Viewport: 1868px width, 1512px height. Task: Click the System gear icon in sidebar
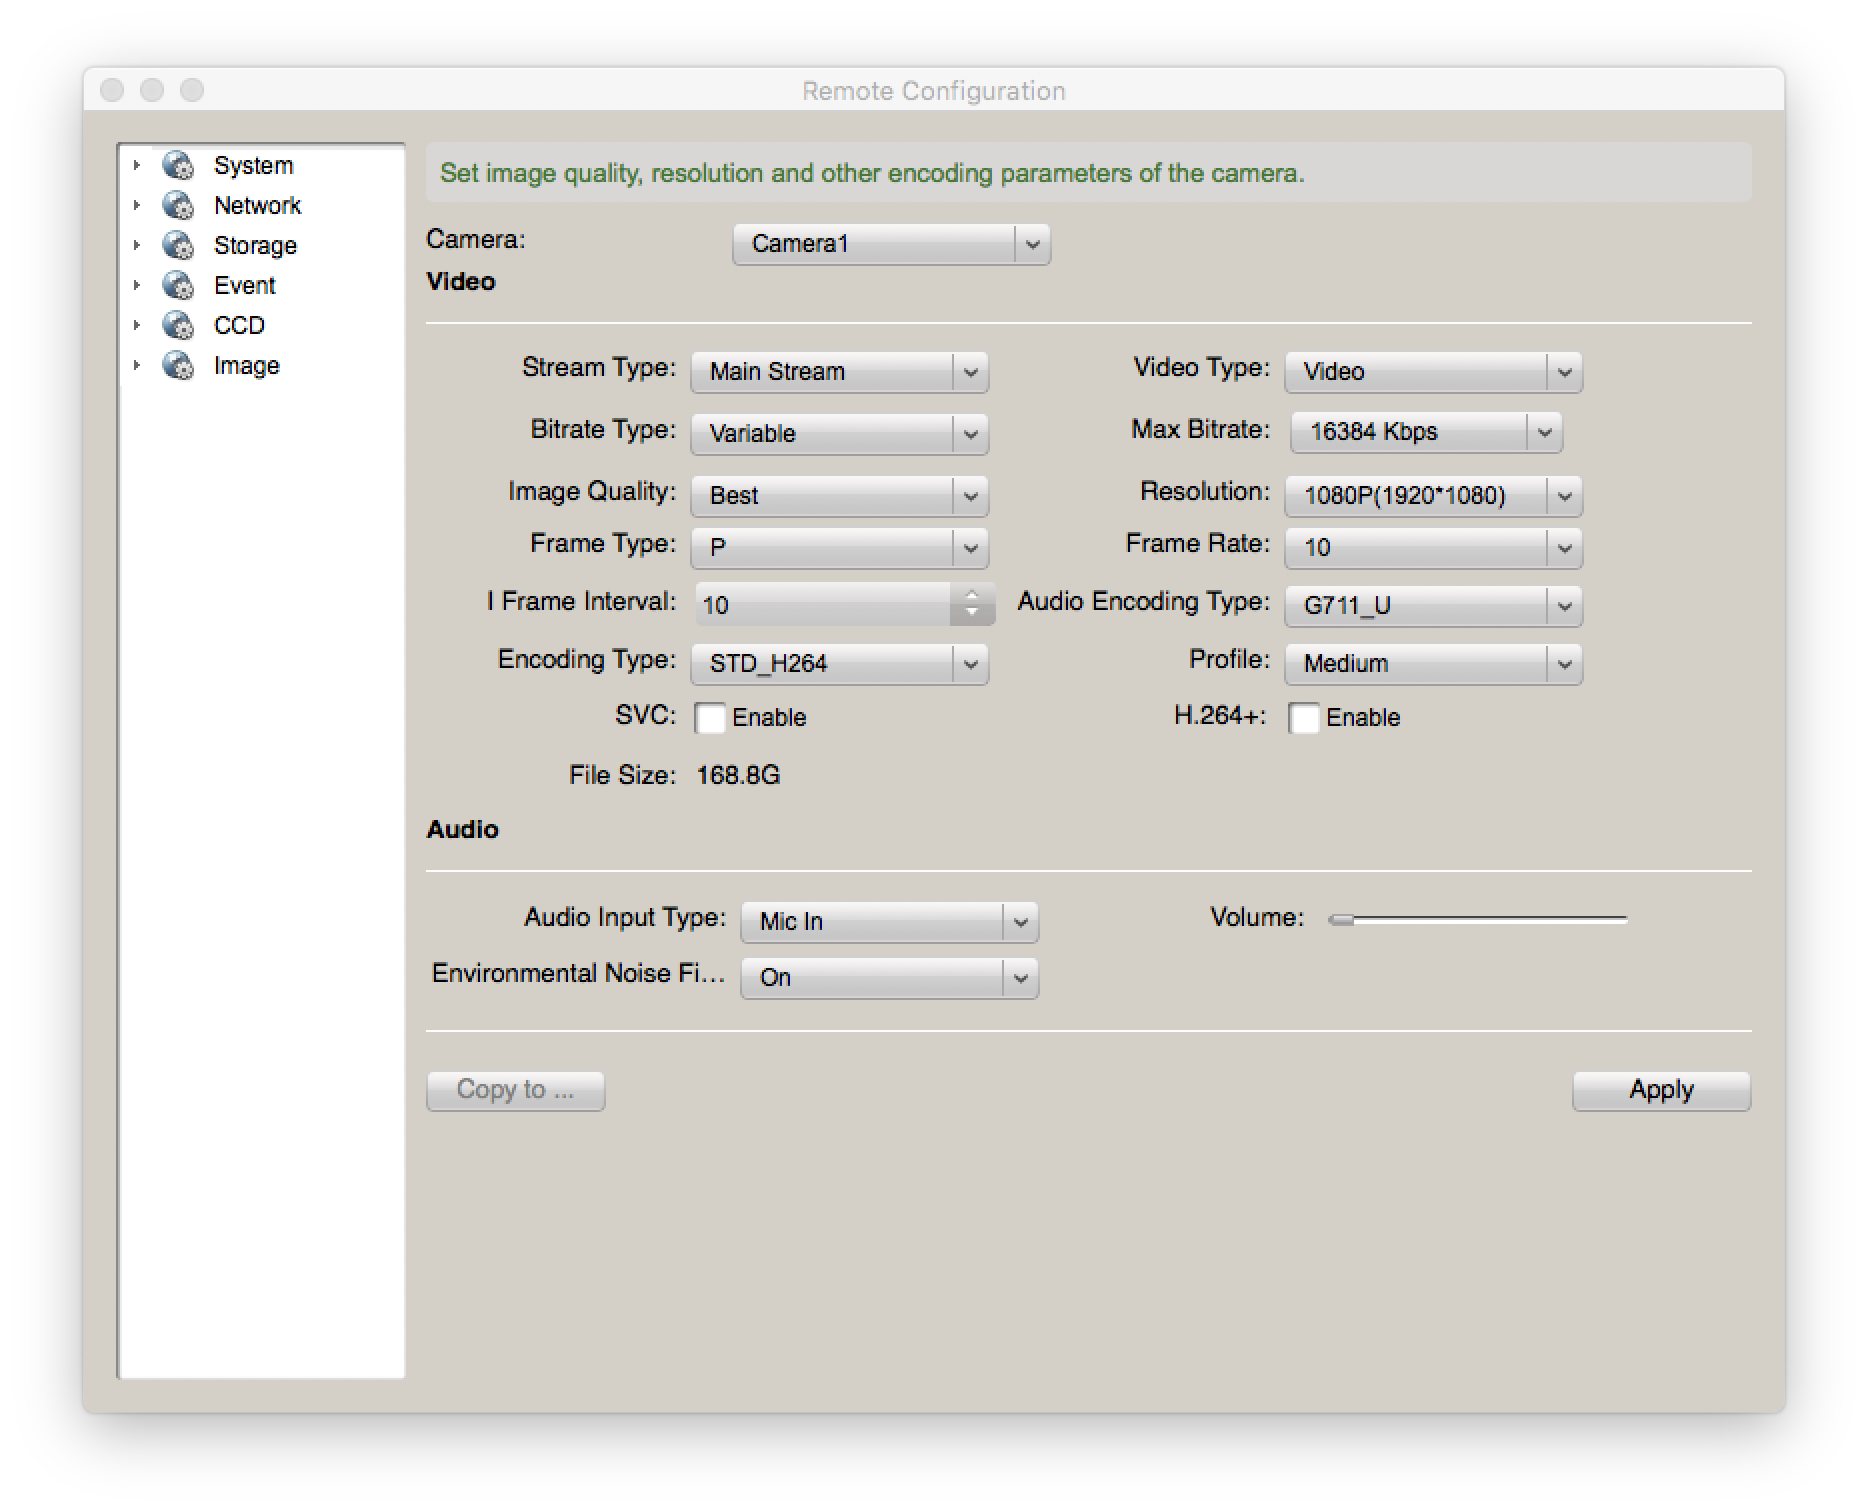178,165
